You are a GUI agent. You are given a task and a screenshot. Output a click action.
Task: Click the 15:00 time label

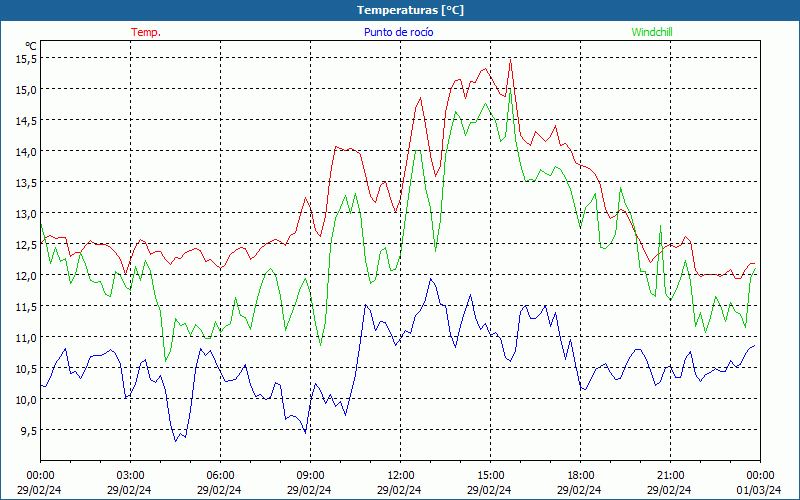coord(490,476)
